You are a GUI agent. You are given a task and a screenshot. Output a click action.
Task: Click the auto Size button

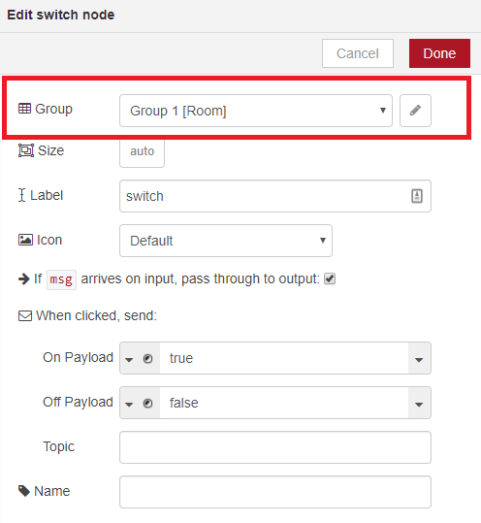click(x=142, y=152)
